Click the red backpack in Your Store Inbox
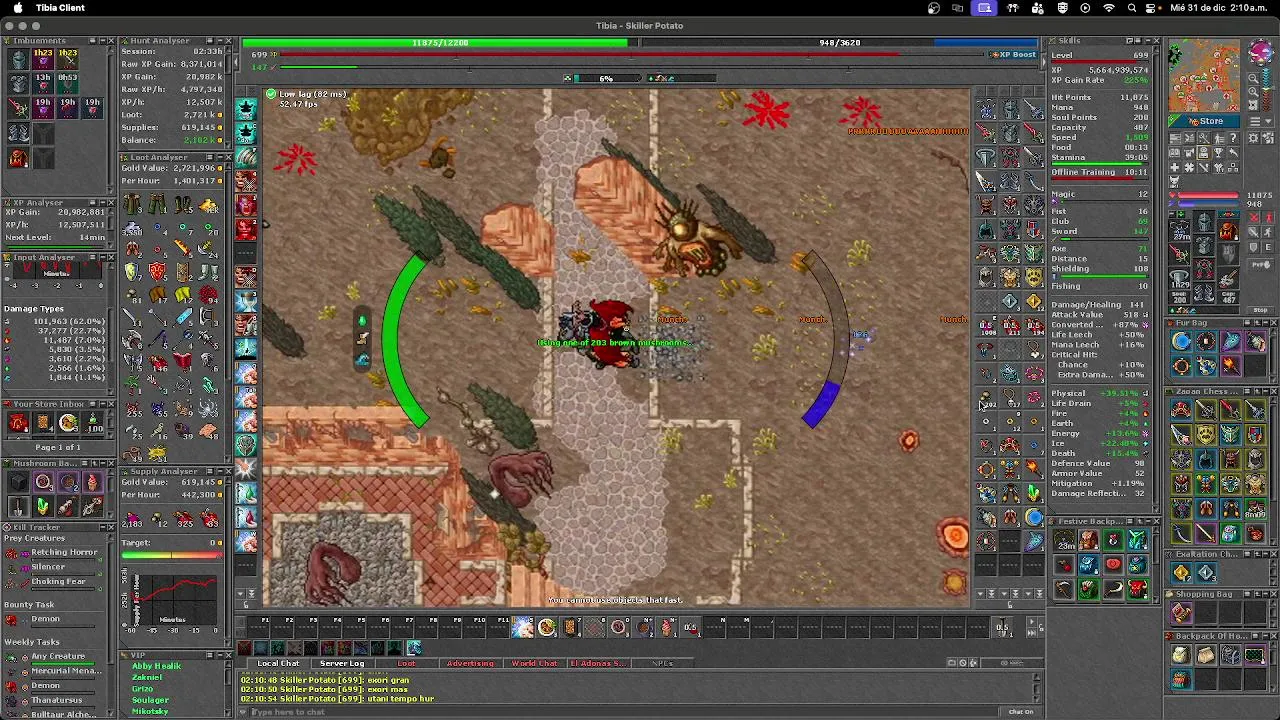Screen dimensions: 1280x720 point(19,423)
